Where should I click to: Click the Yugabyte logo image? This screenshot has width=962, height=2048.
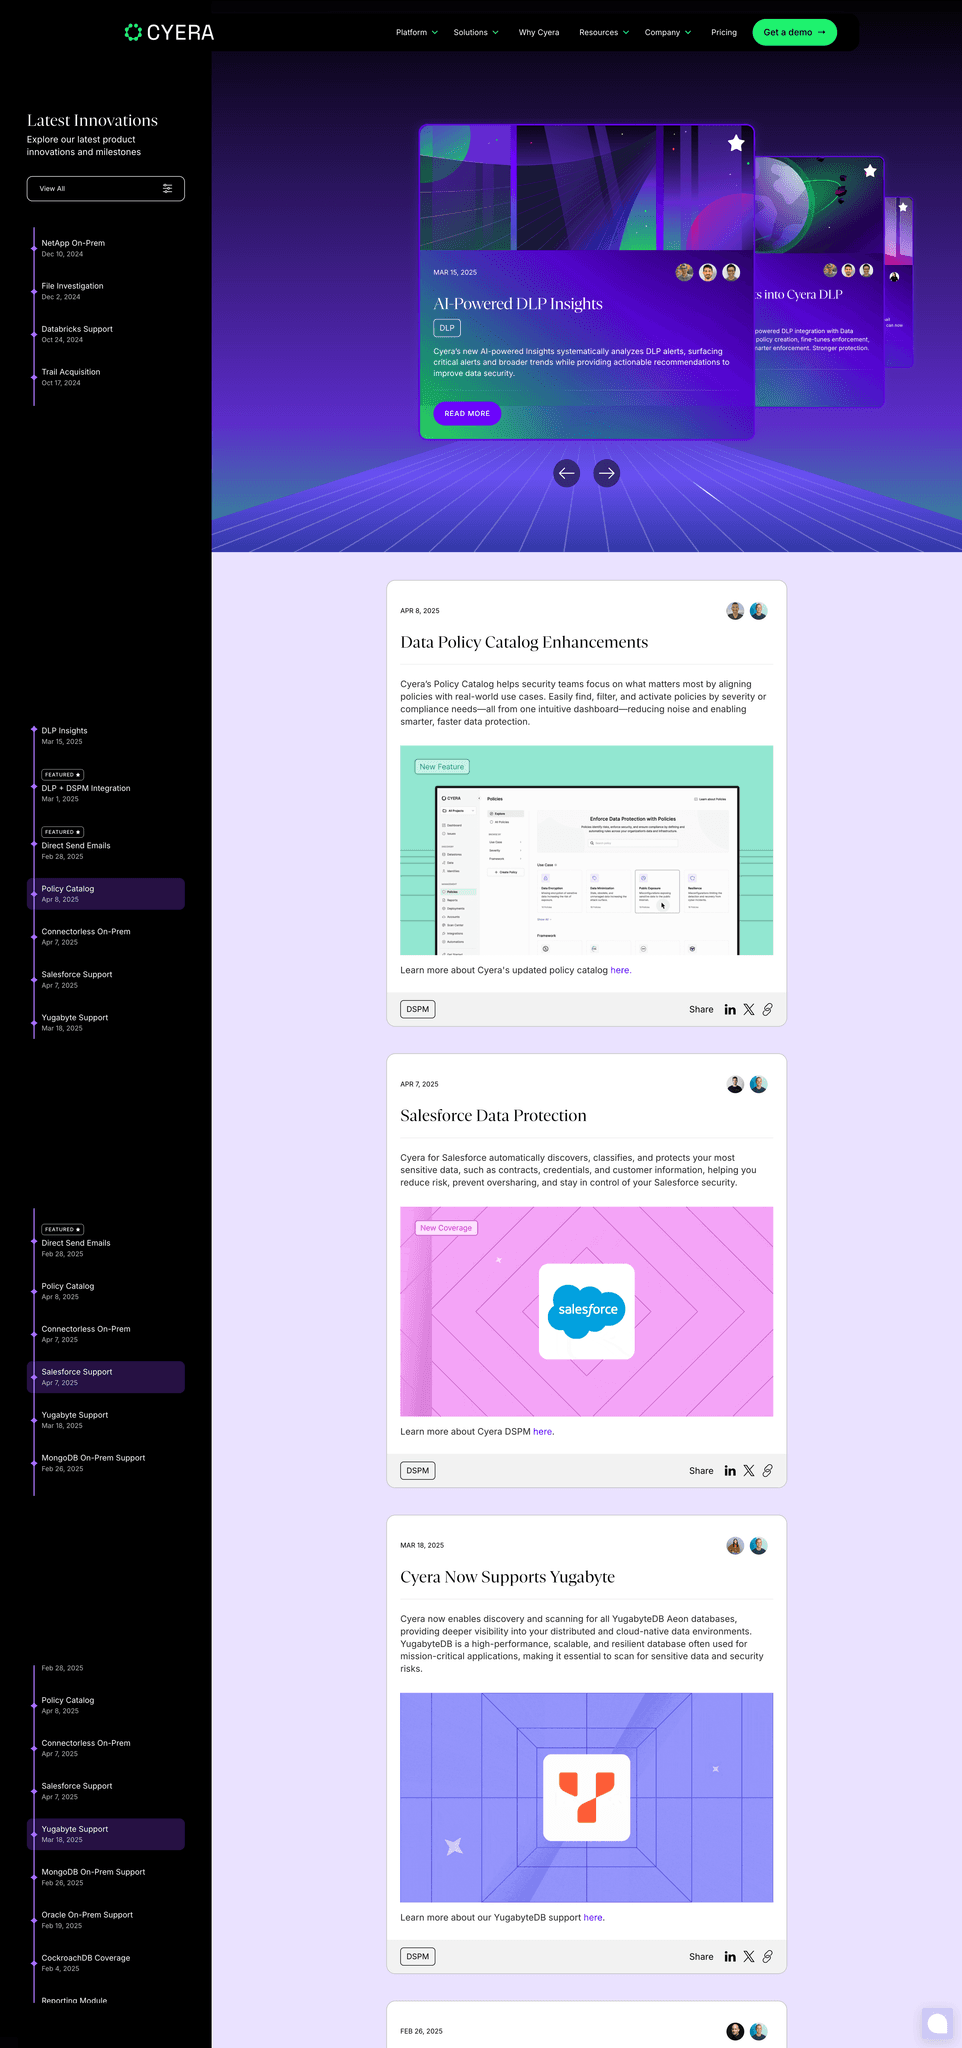587,1797
